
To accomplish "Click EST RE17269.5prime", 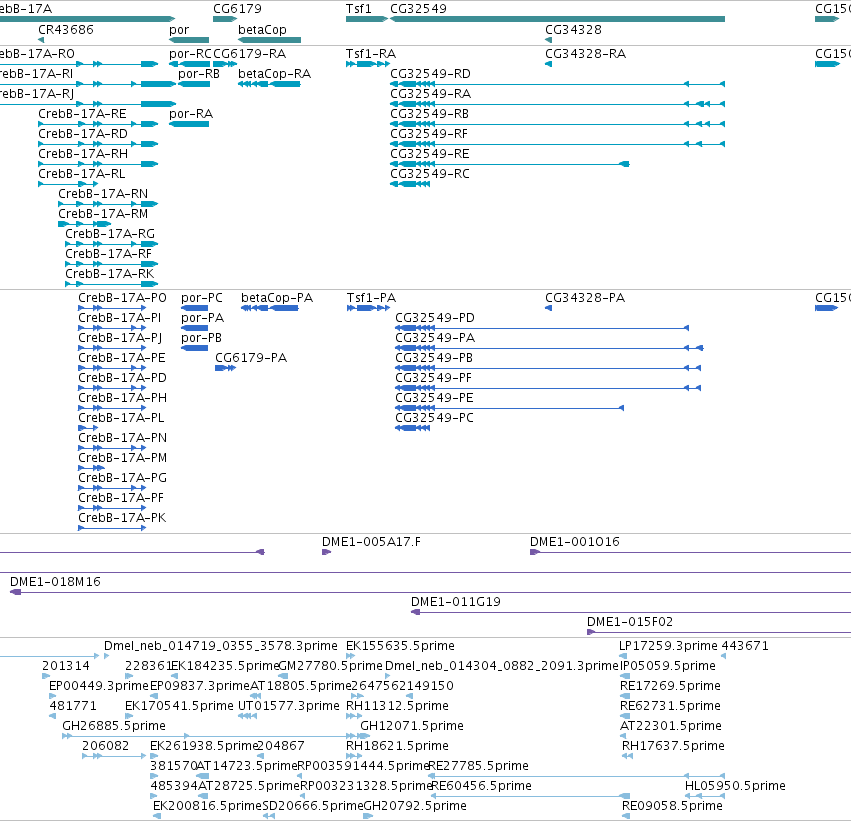I will pos(670,686).
